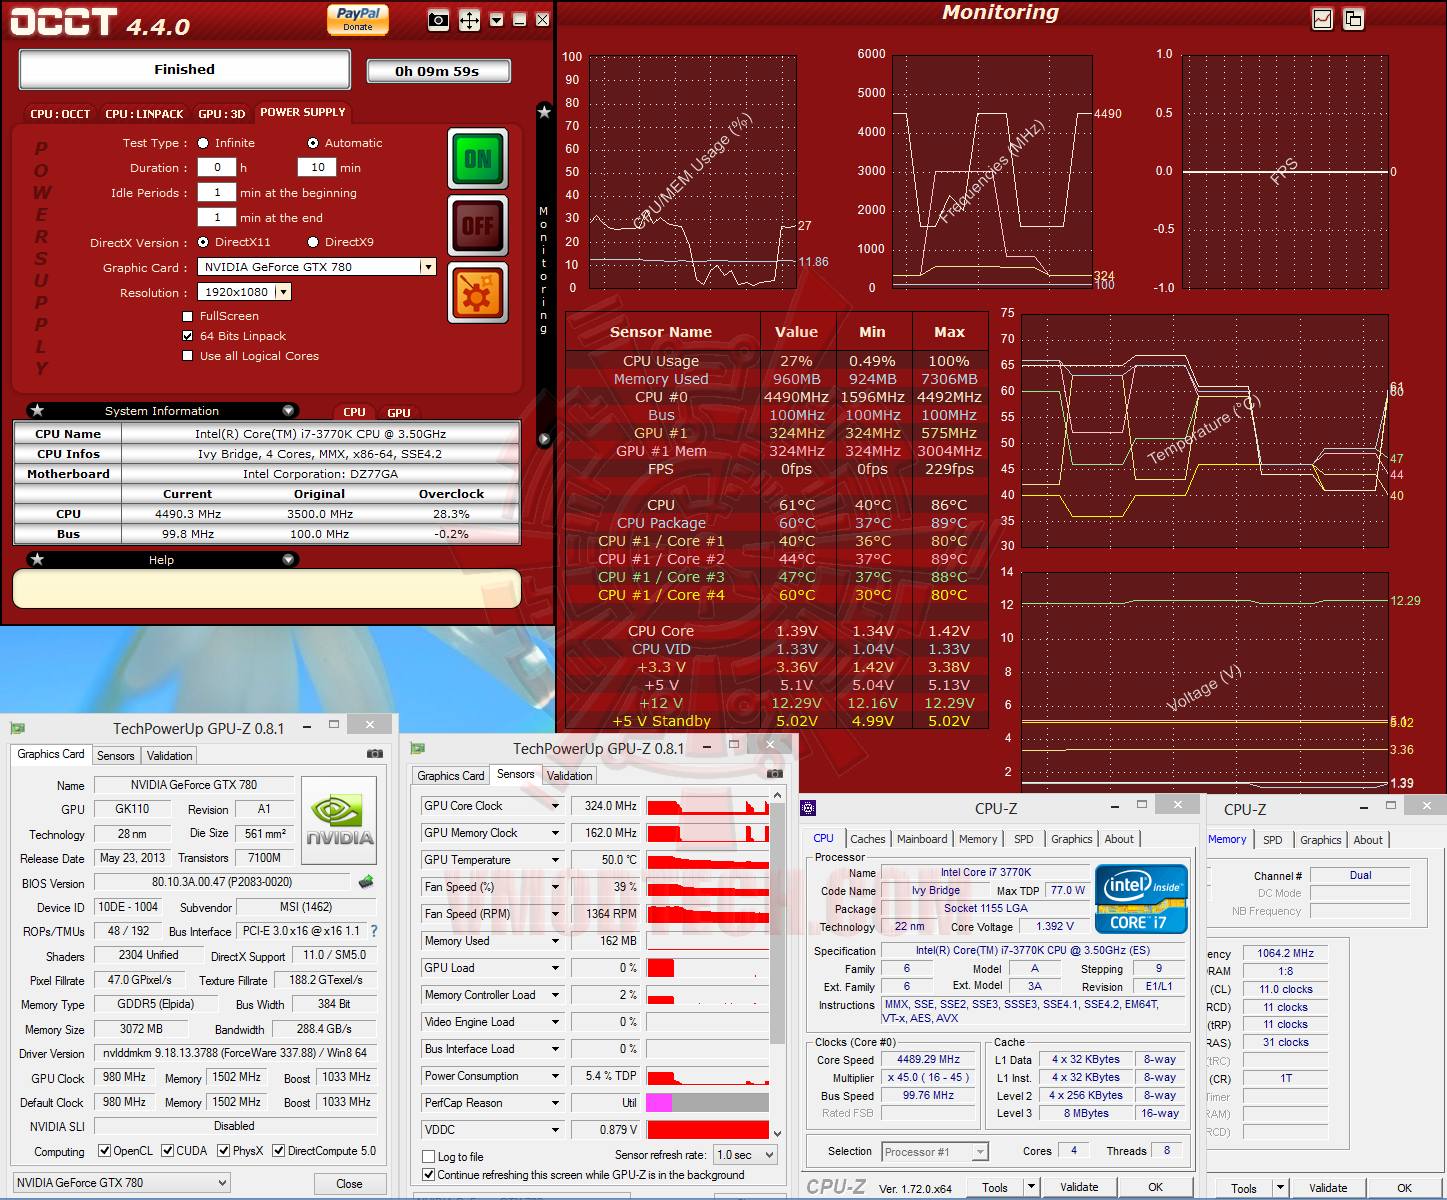Choose DirectX11 version

pos(203,242)
